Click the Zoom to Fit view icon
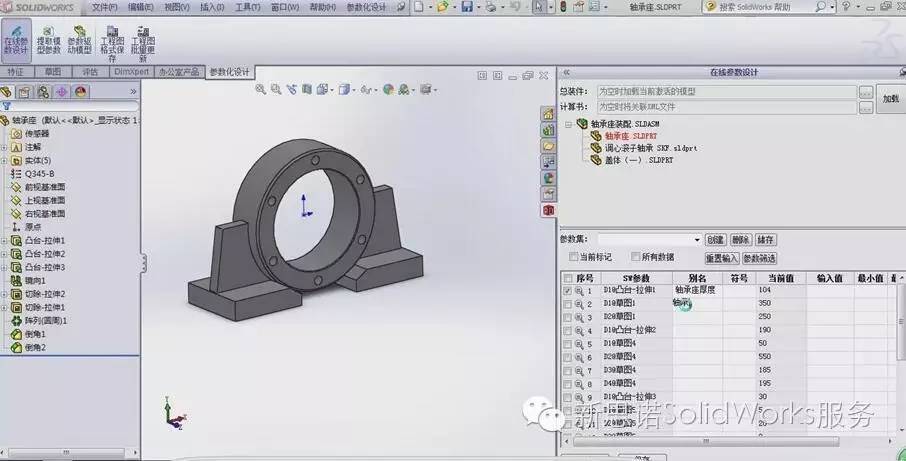Viewport: 906px width, 461px height. 261,89
